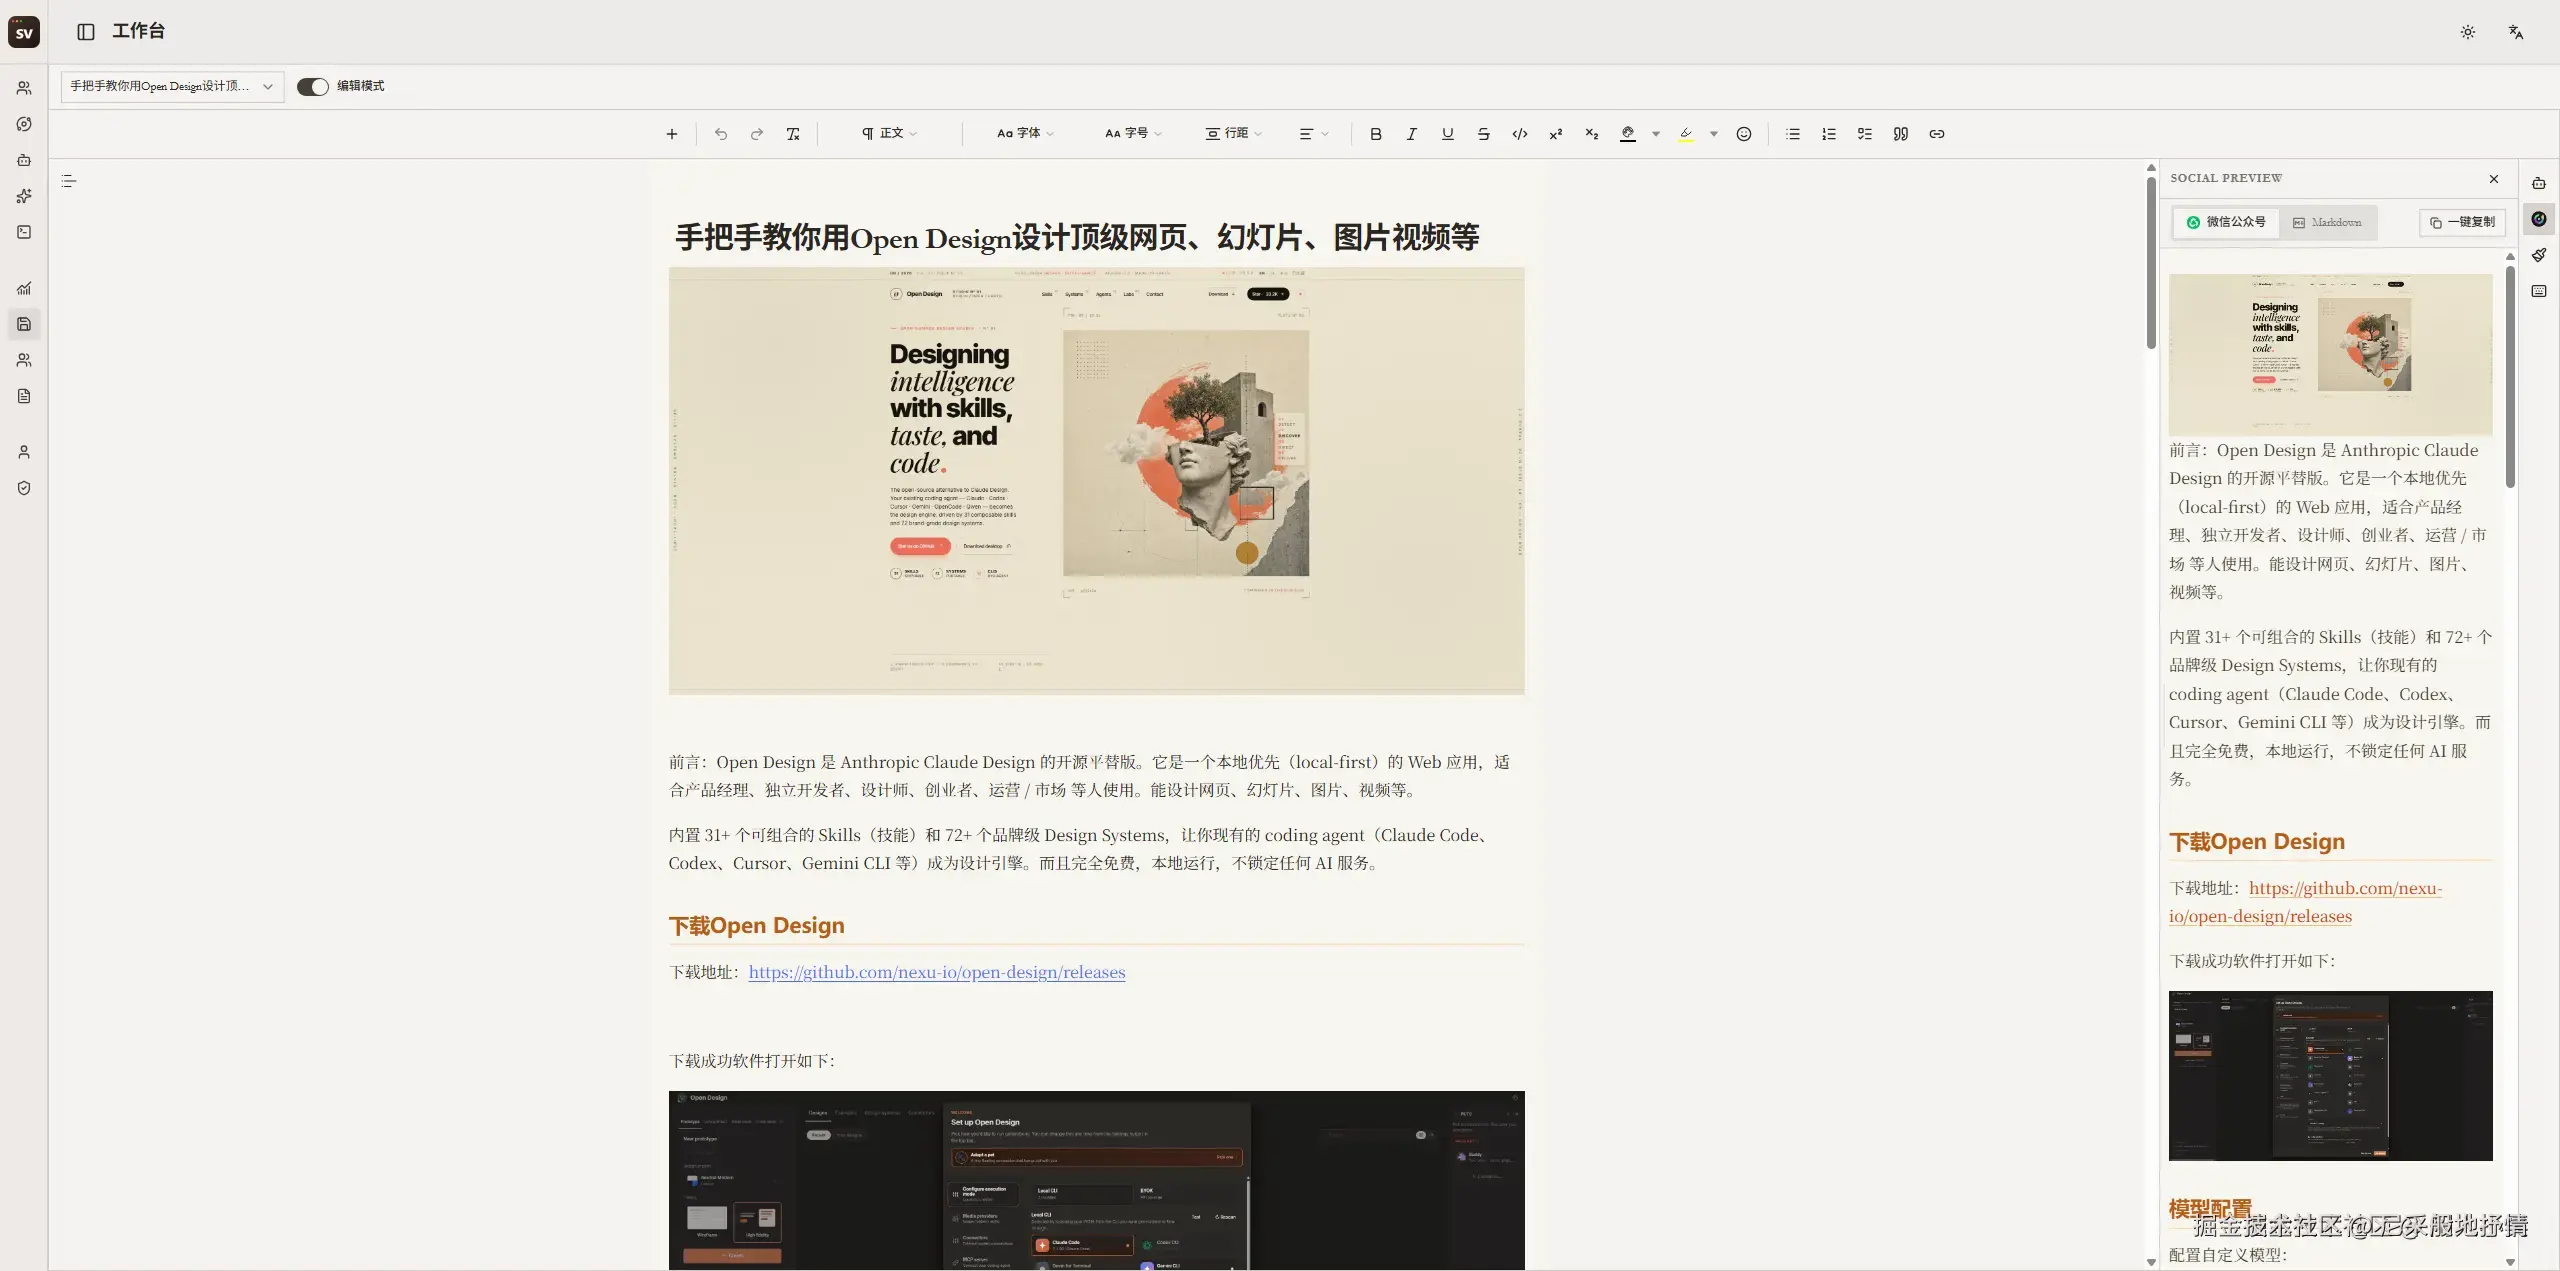Viewport: 2560px width, 1271px height.
Task: Clear text formatting with Tx icon
Action: pos(793,134)
